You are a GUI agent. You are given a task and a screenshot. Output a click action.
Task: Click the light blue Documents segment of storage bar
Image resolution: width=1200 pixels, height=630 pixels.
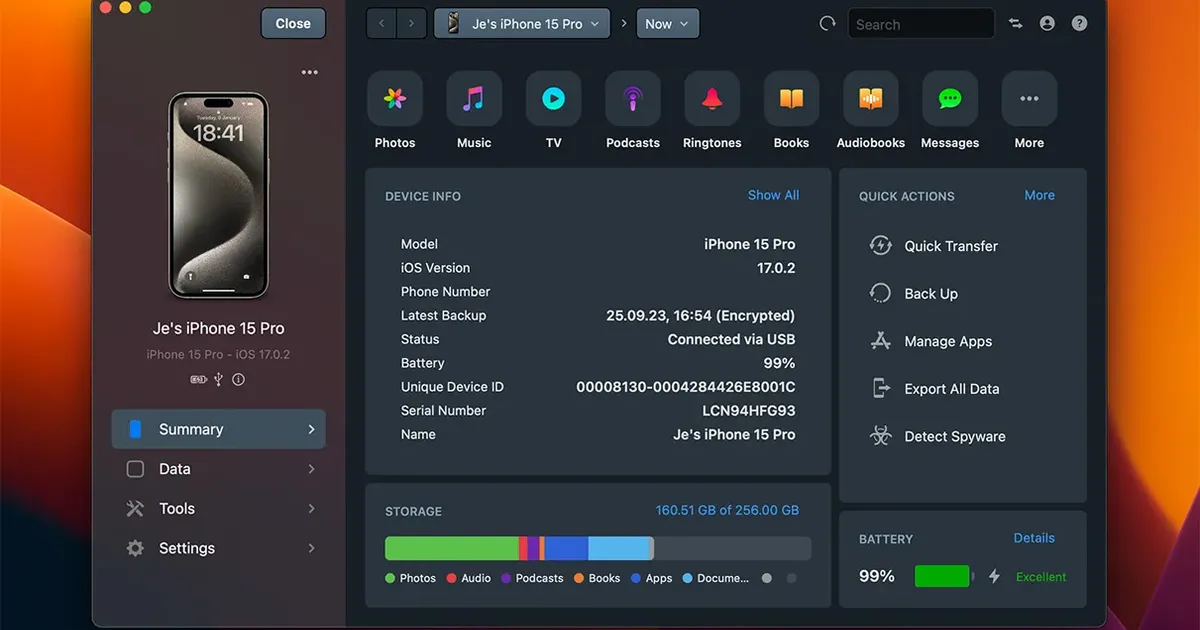tap(619, 548)
